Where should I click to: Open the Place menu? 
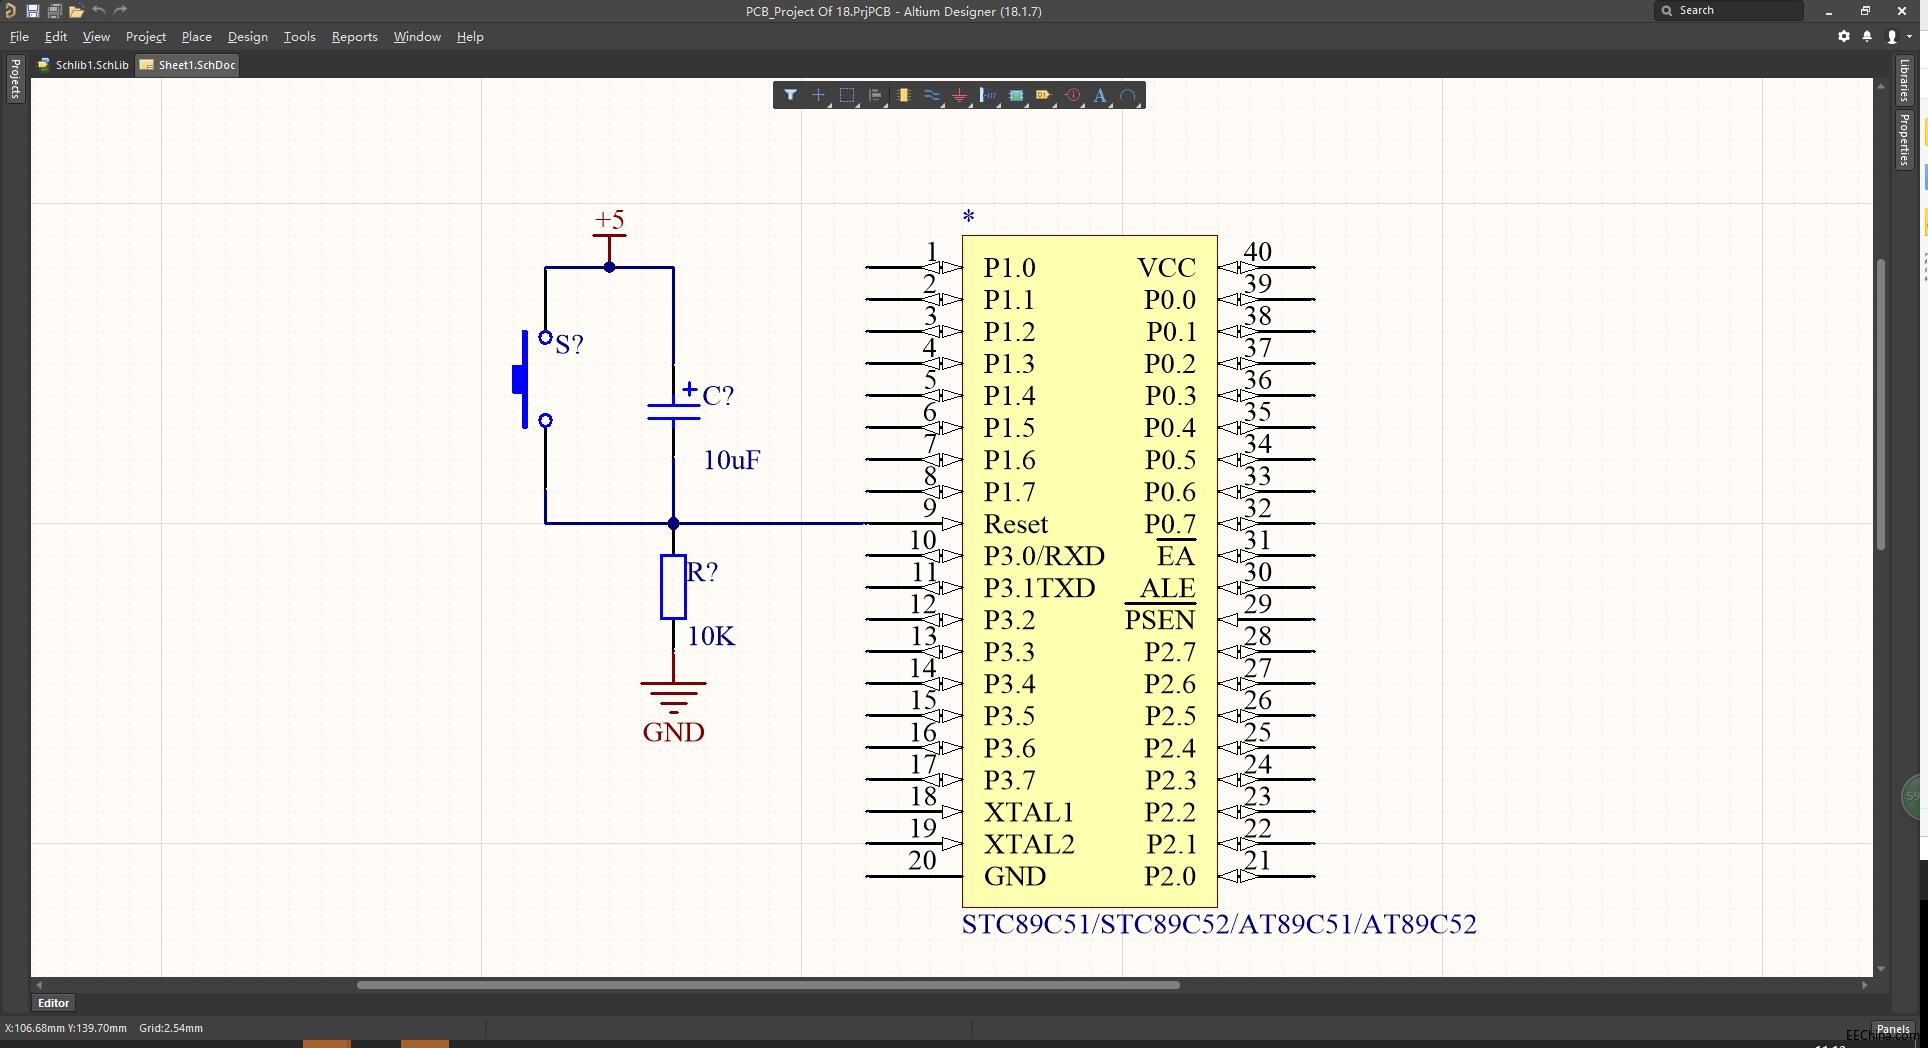pyautogui.click(x=196, y=36)
